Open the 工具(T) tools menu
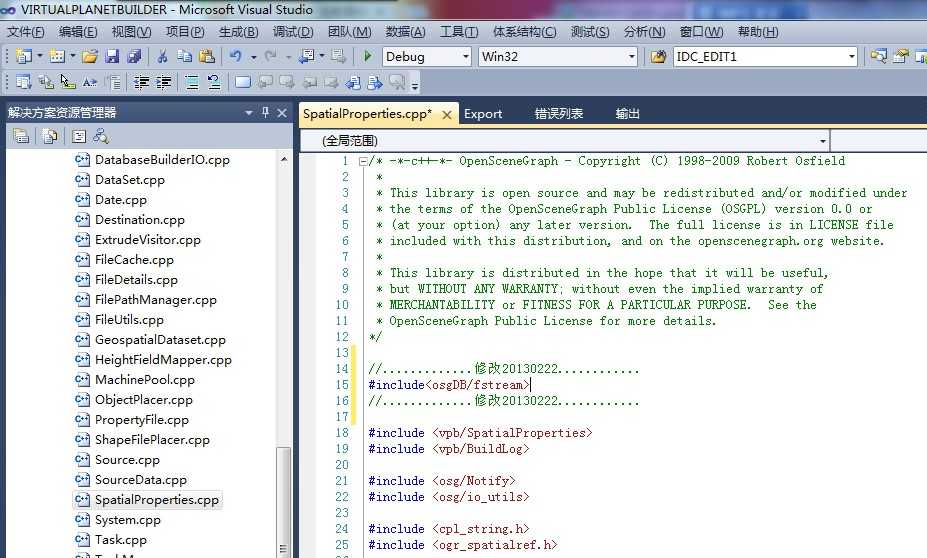927x558 pixels. click(x=459, y=32)
